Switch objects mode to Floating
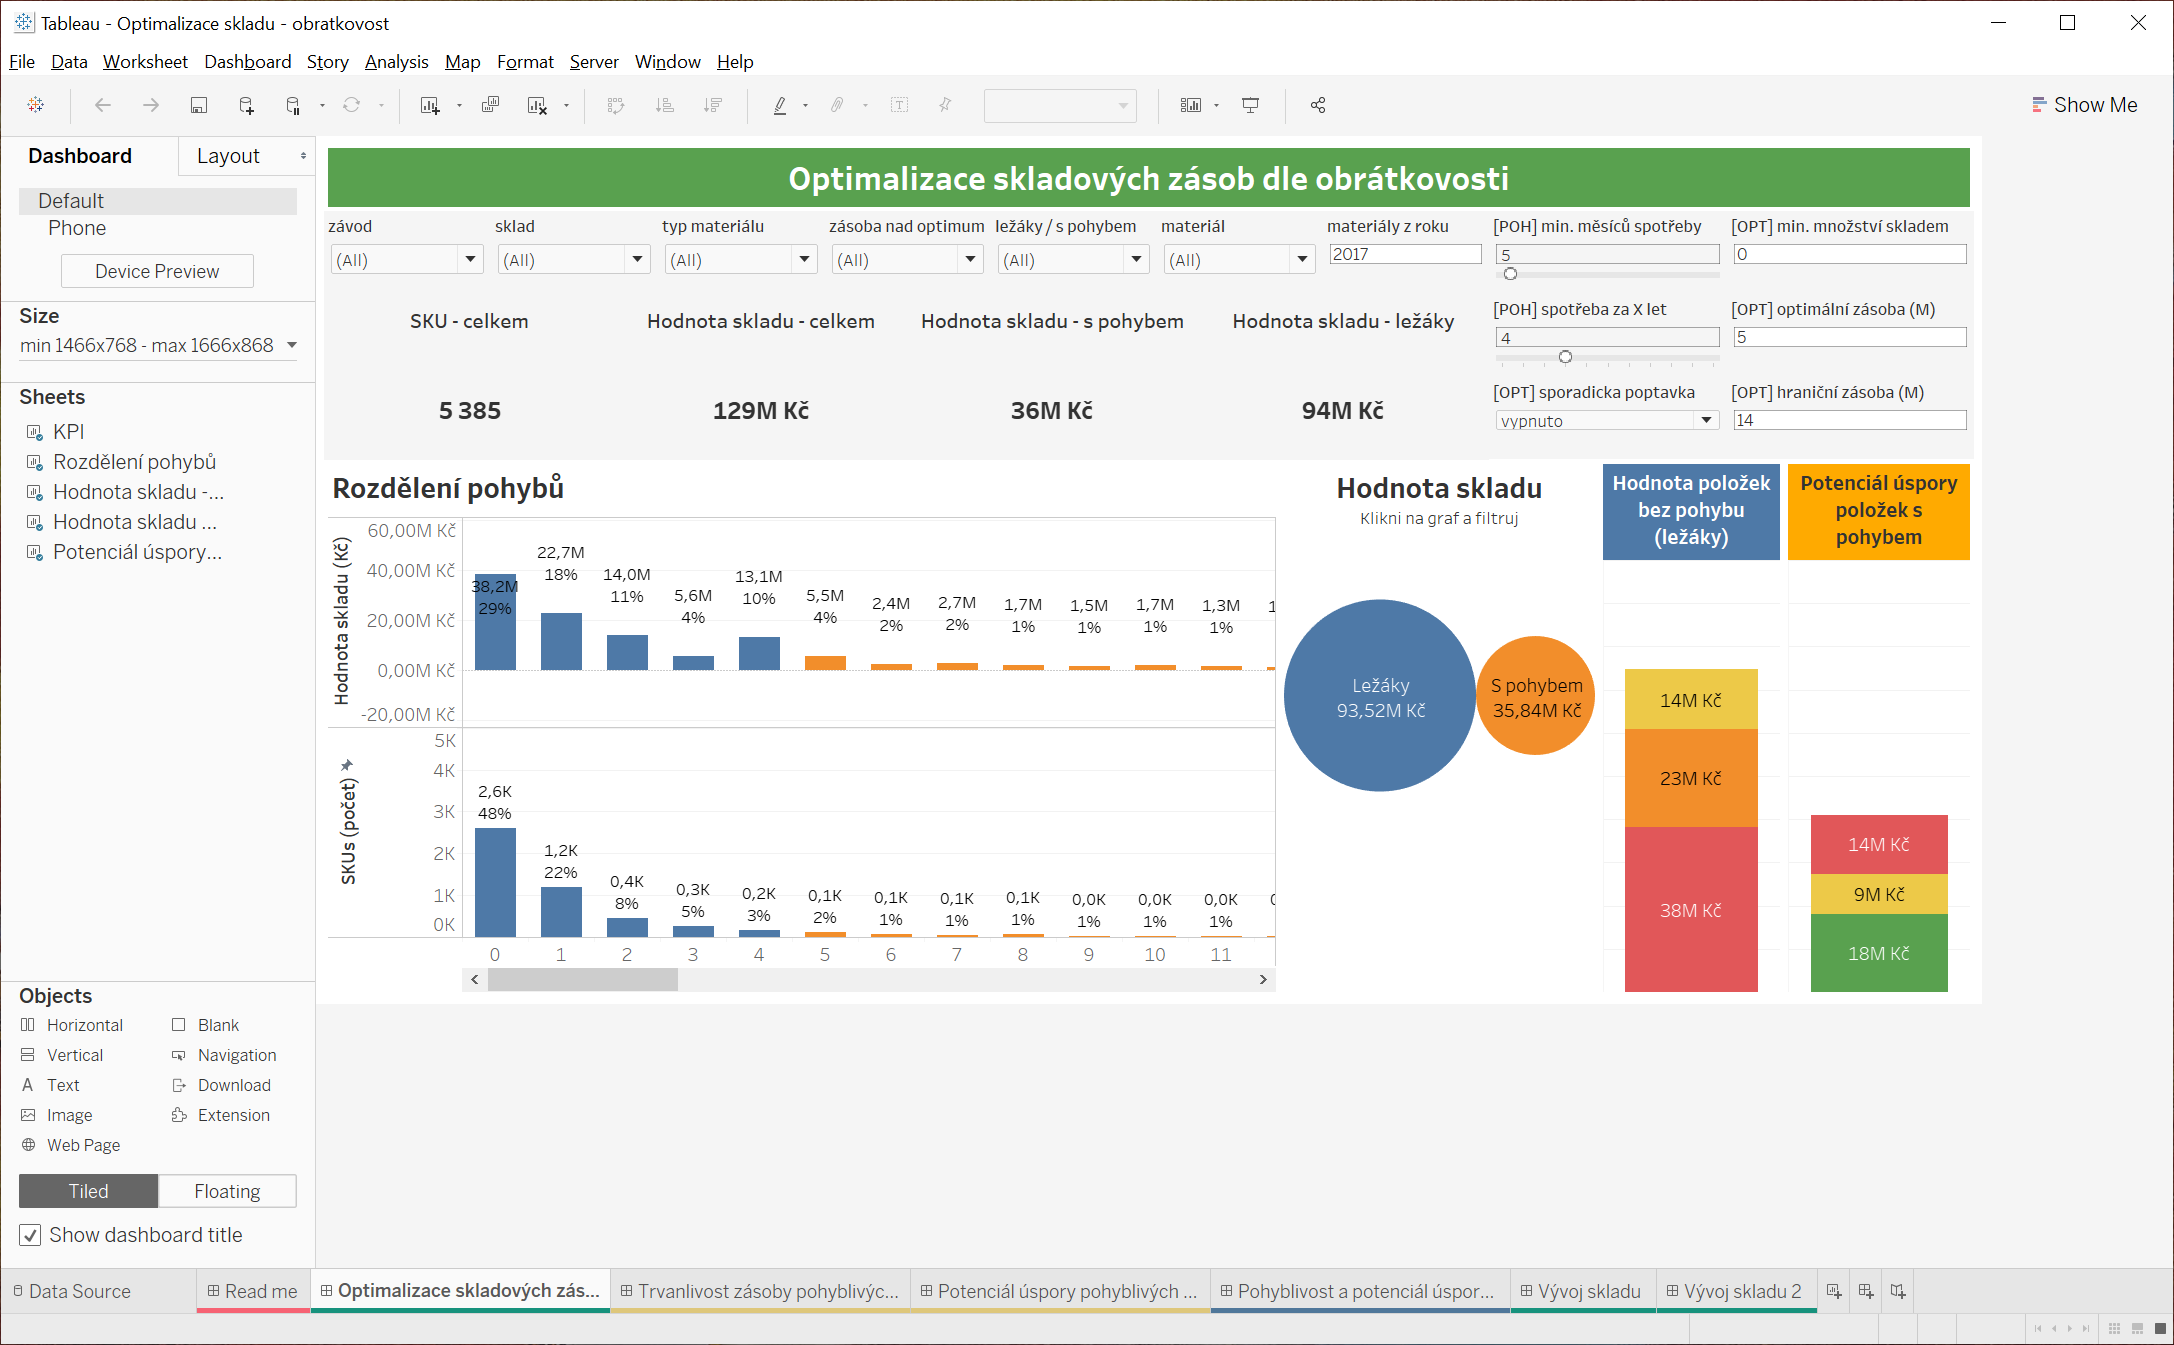This screenshot has width=2174, height=1345. pyautogui.click(x=227, y=1191)
